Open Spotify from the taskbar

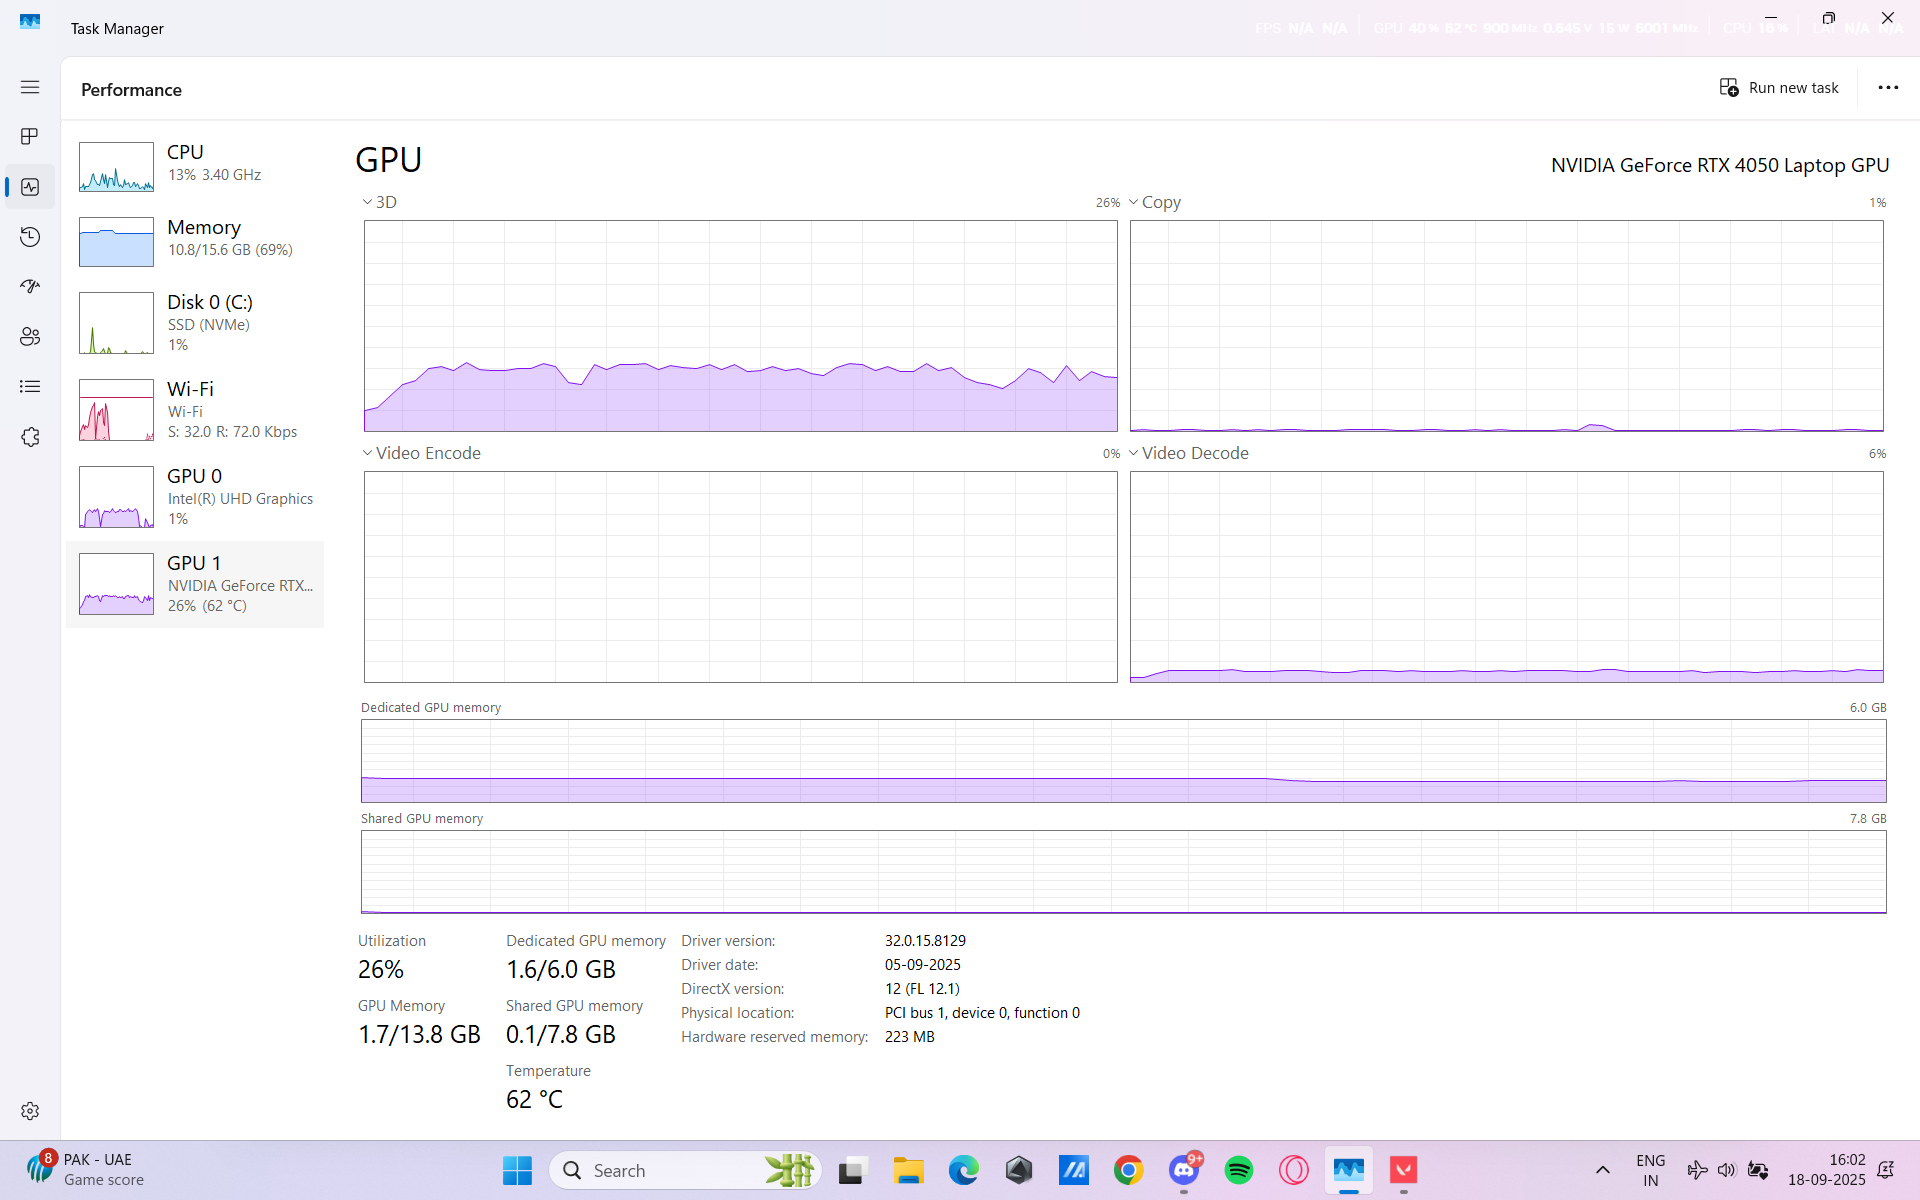point(1238,1170)
